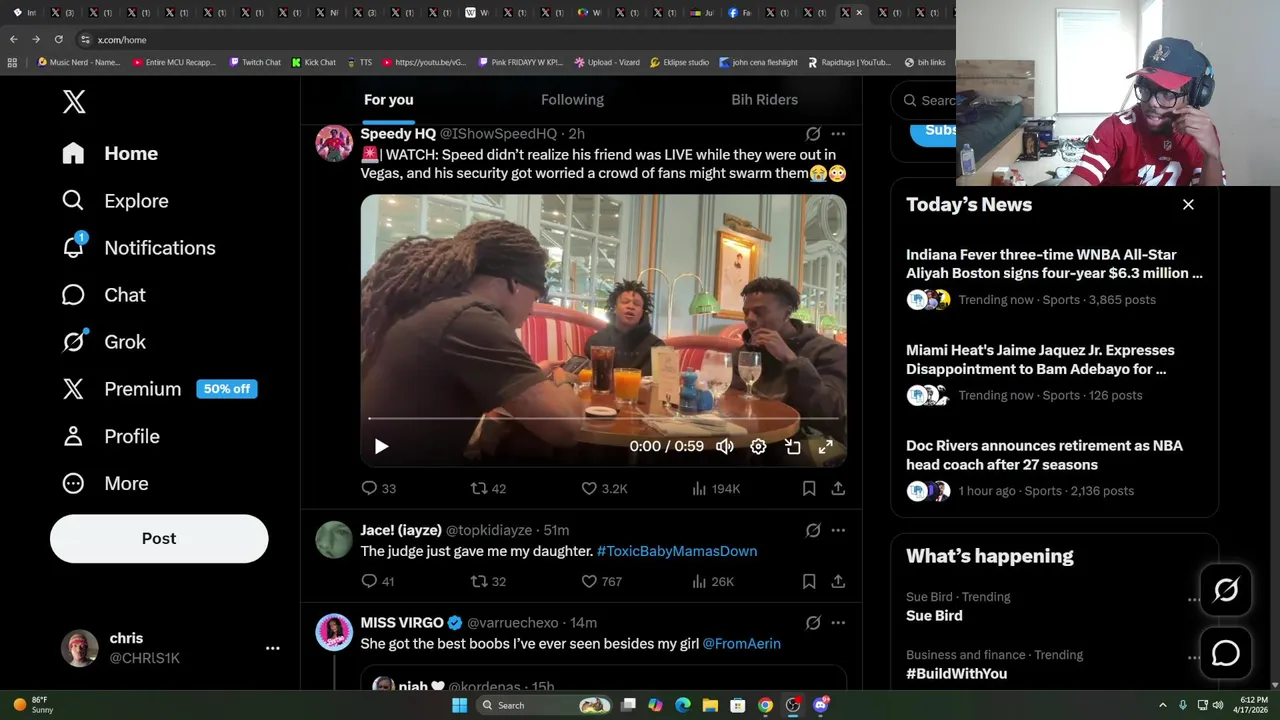Viewport: 1280px width, 720px height.
Task: Open the floating Grok button
Action: 1226,590
